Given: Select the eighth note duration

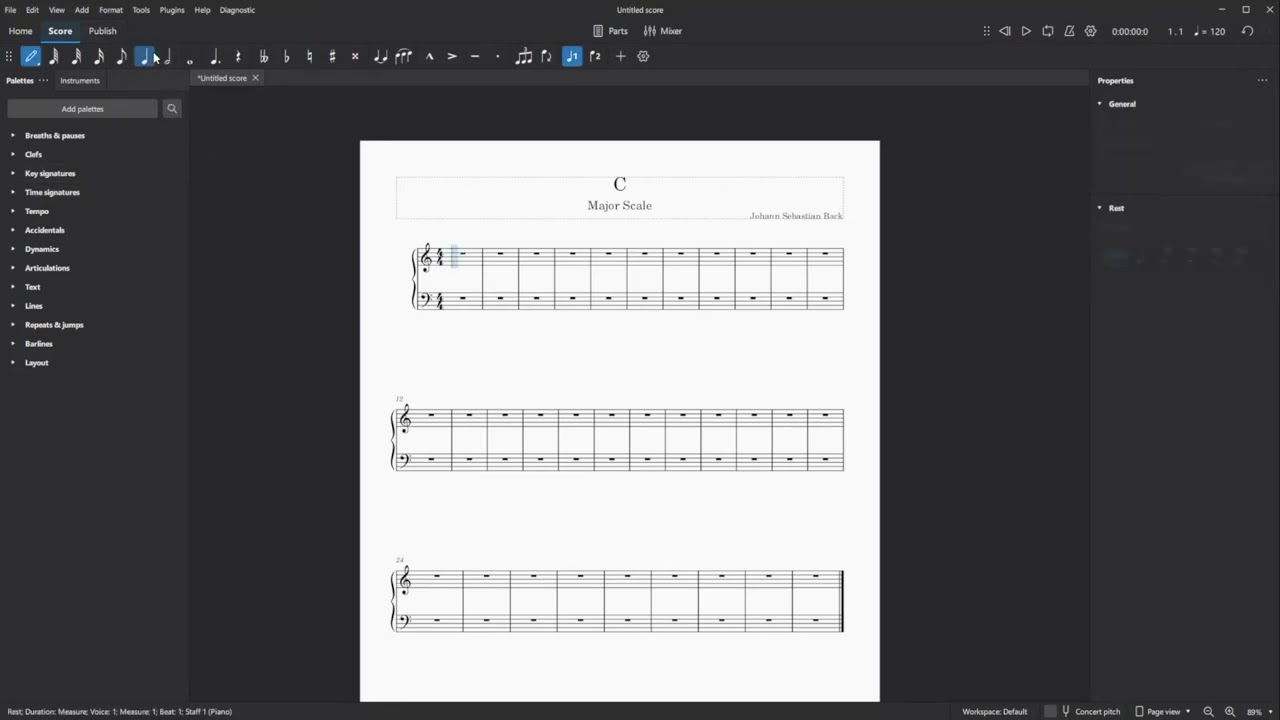Looking at the screenshot, I should click(x=121, y=57).
